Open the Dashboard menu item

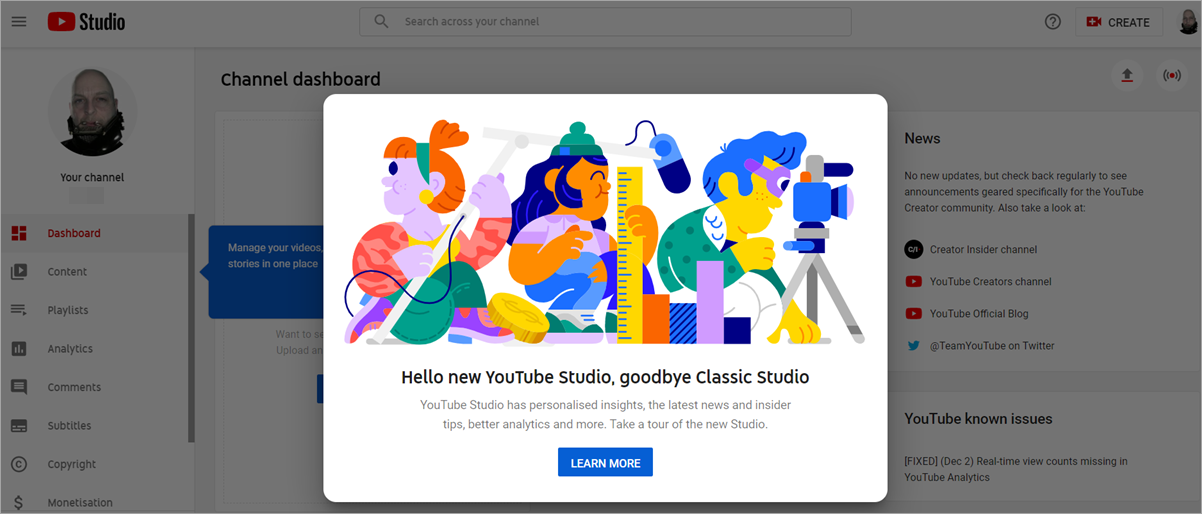(74, 233)
